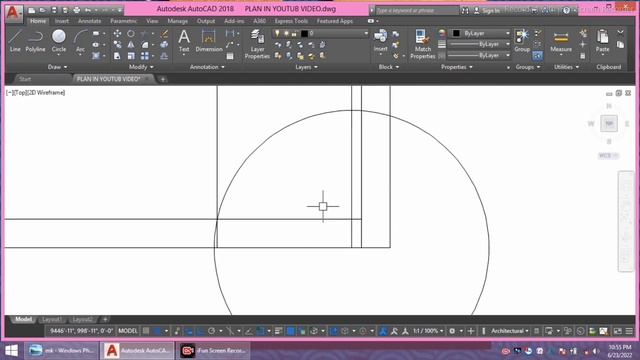The width and height of the screenshot is (640, 360).
Task: Toggle layer freeze sun icon in layer dropdown
Action: (x=286, y=33)
